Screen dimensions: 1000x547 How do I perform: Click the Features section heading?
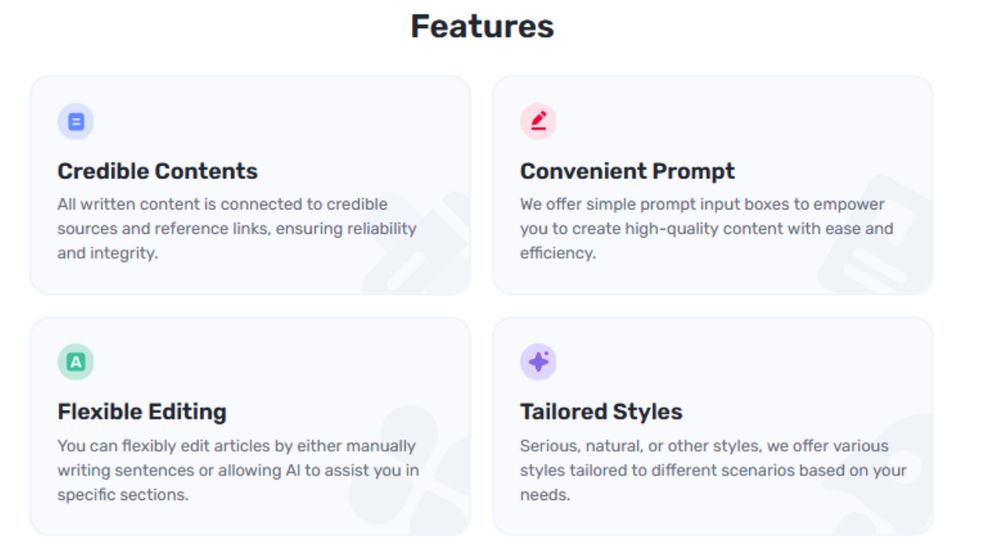[x=482, y=26]
